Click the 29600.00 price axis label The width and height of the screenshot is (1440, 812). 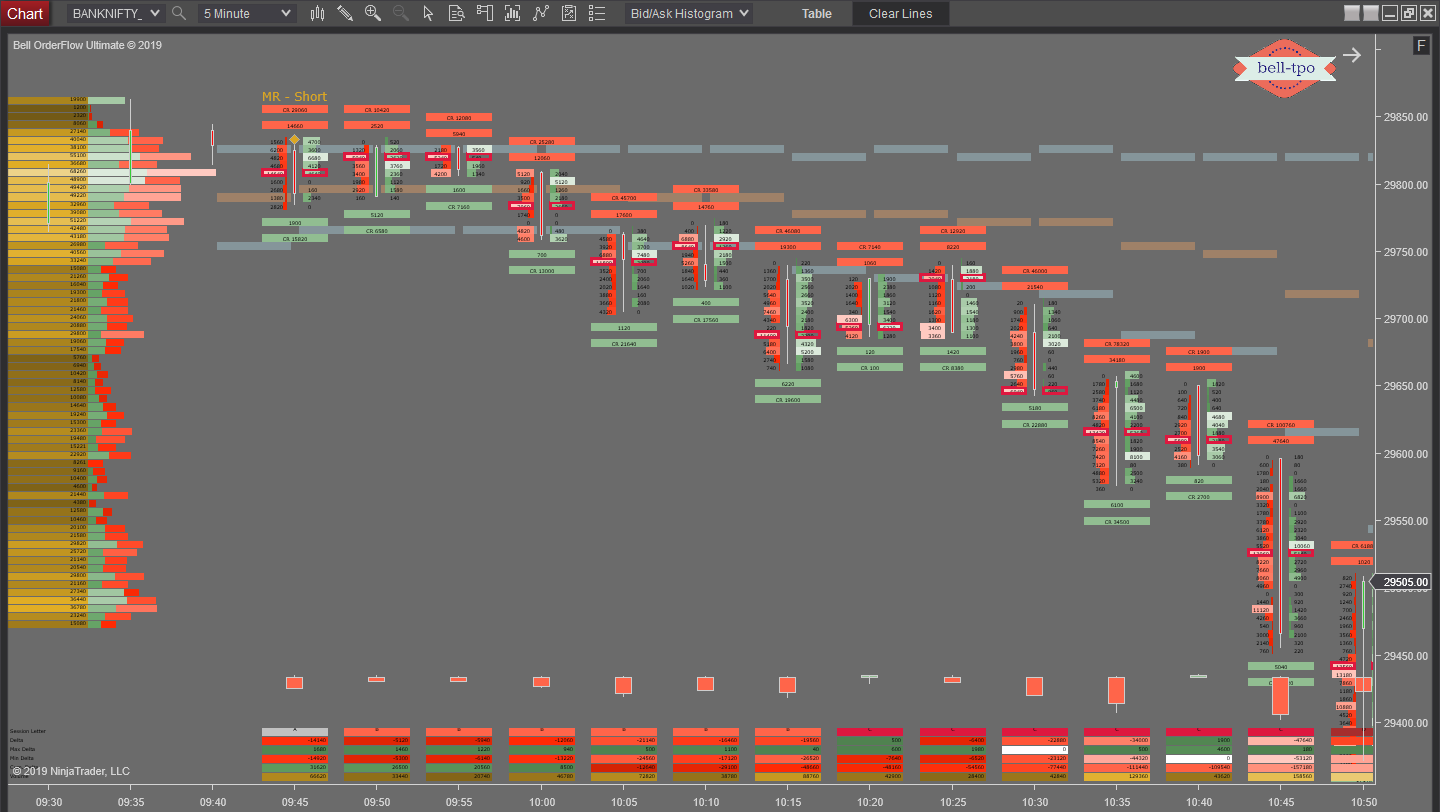pyautogui.click(x=1405, y=454)
